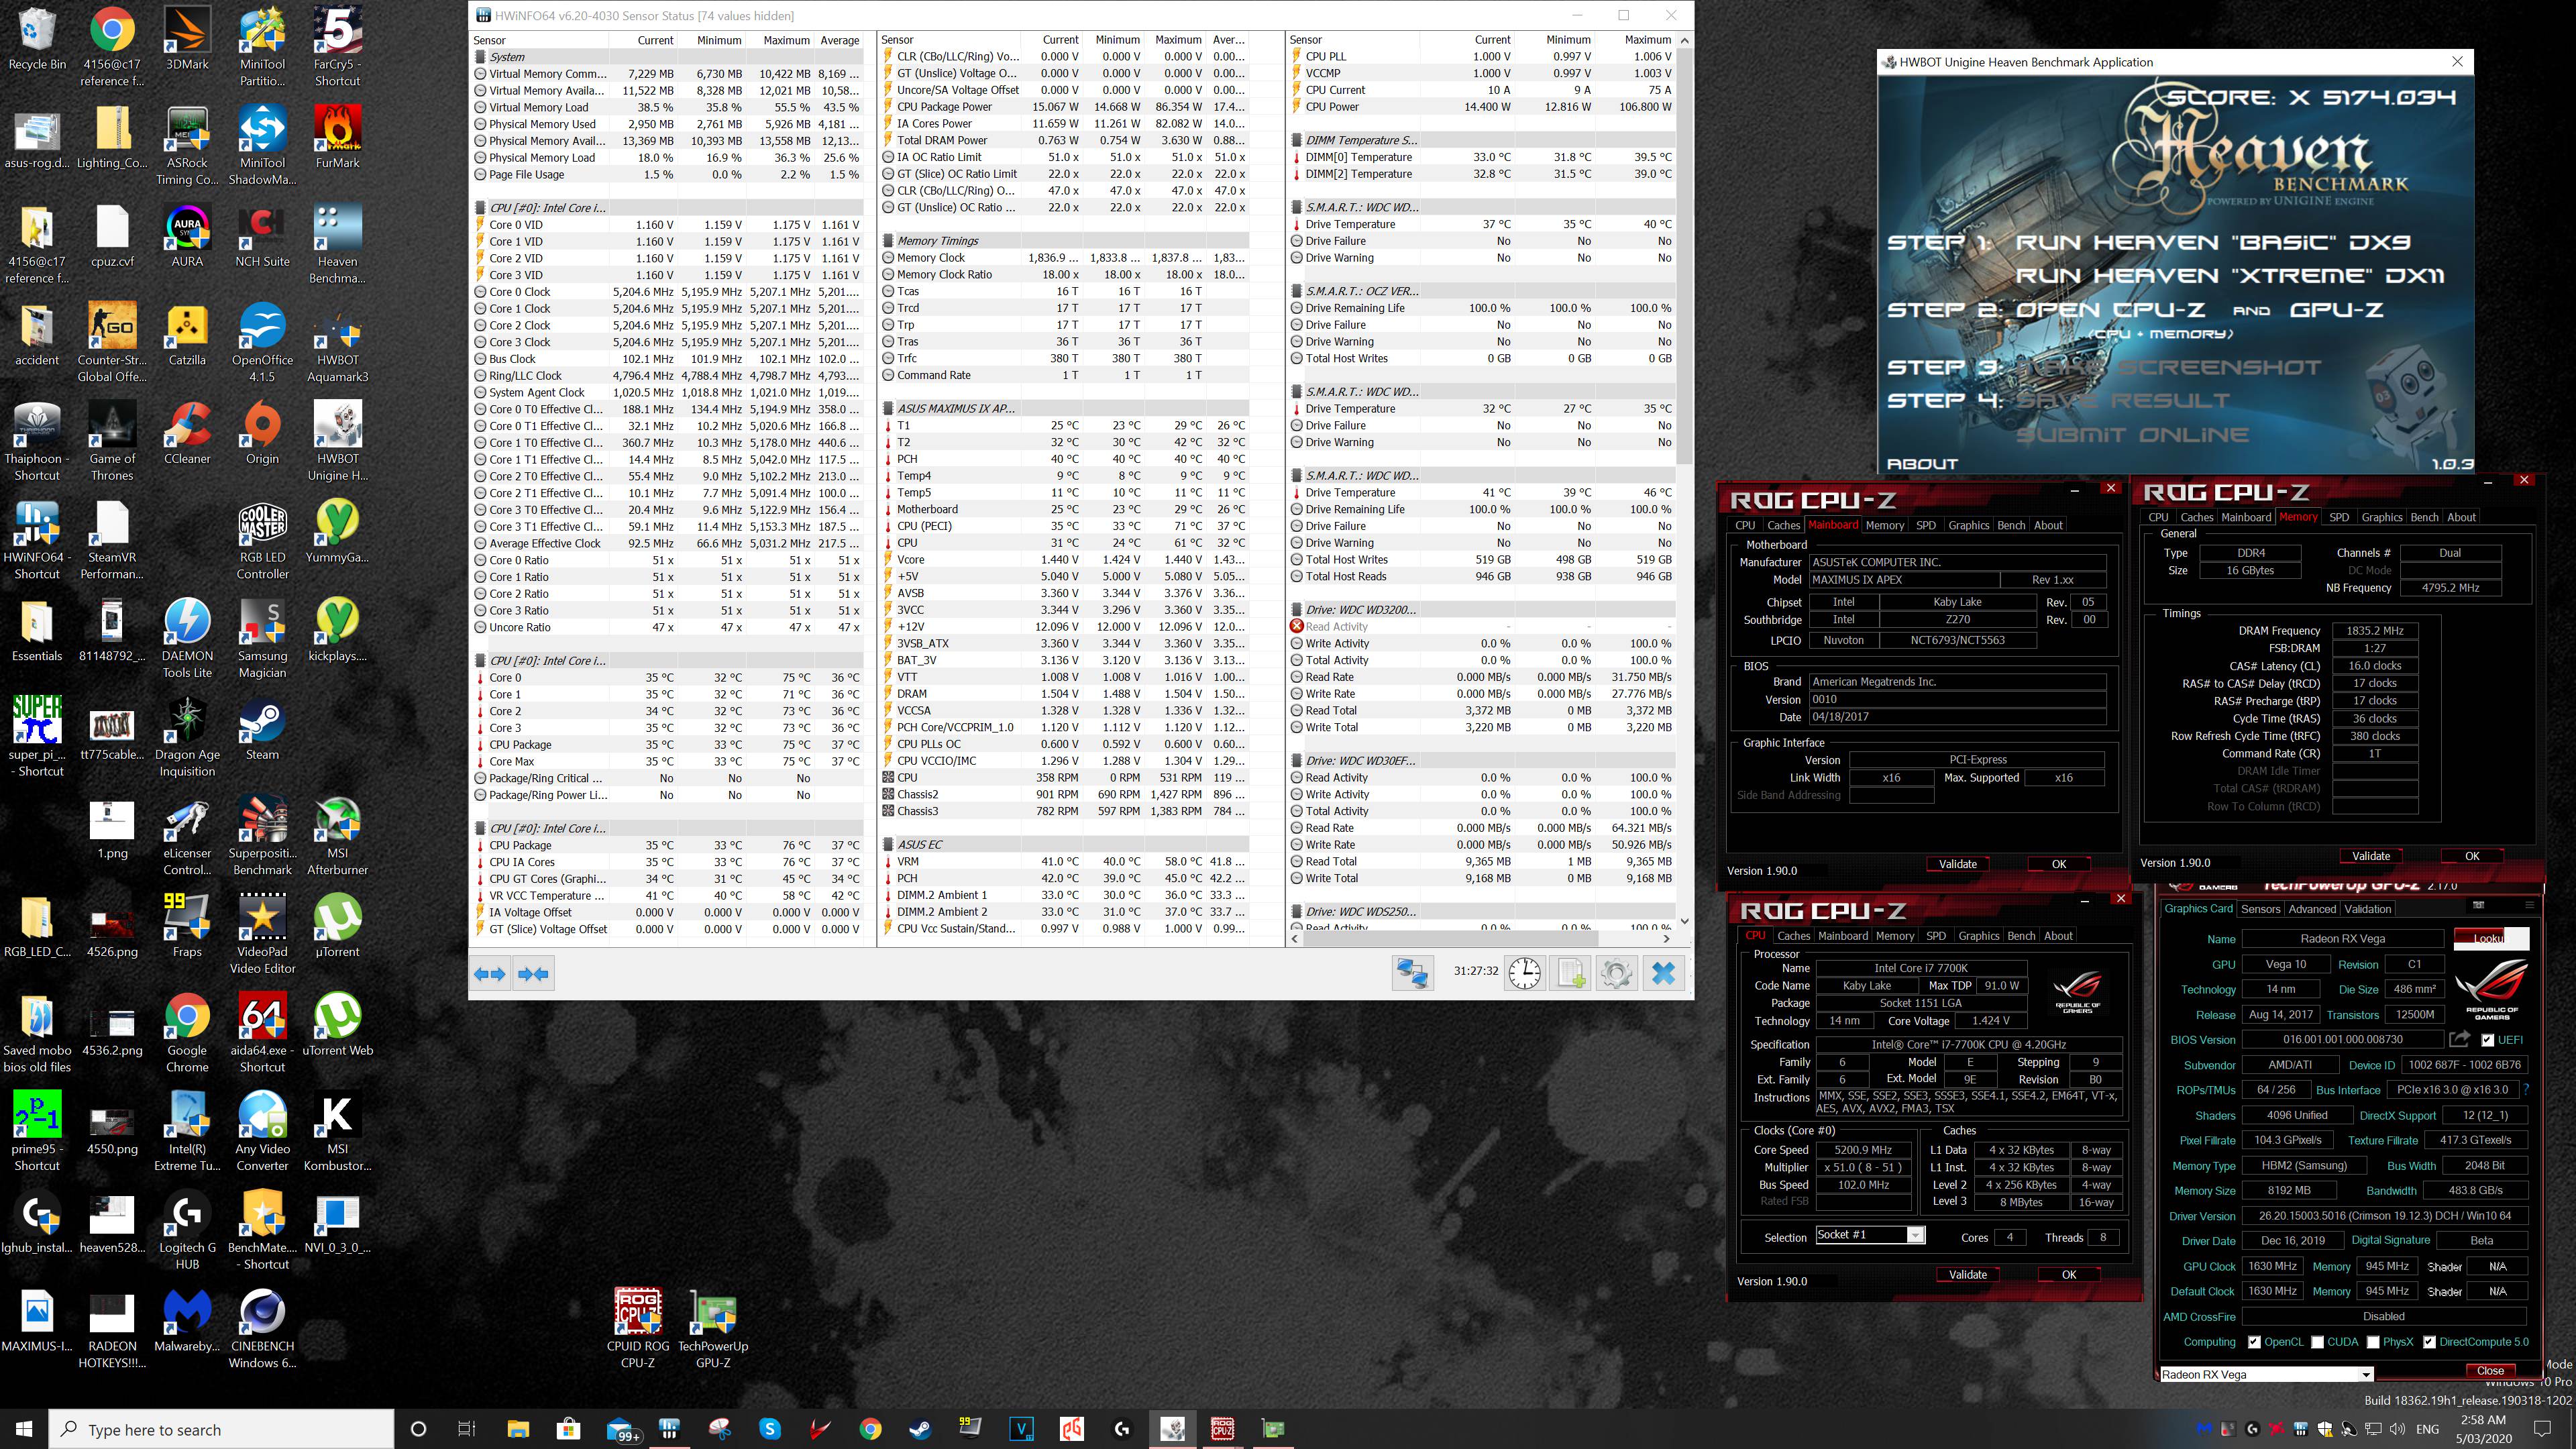Open CCleaner desktop shortcut
2576x1449 pixels.
(187, 435)
